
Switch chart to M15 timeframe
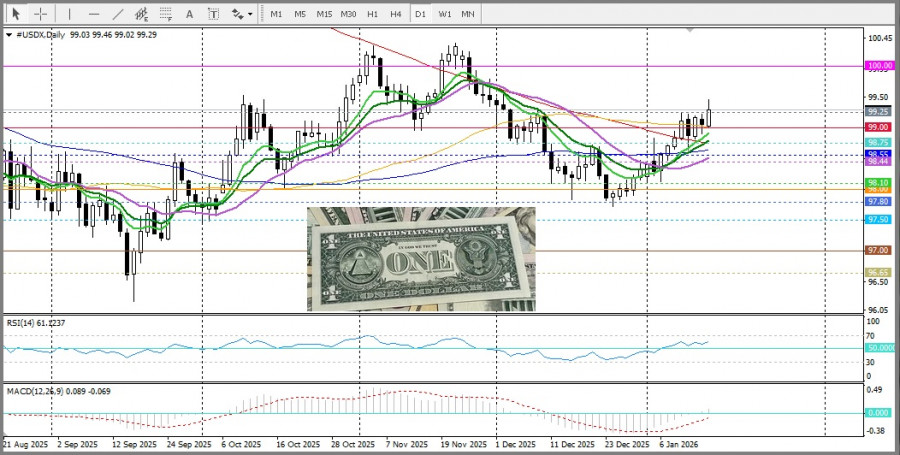click(324, 14)
